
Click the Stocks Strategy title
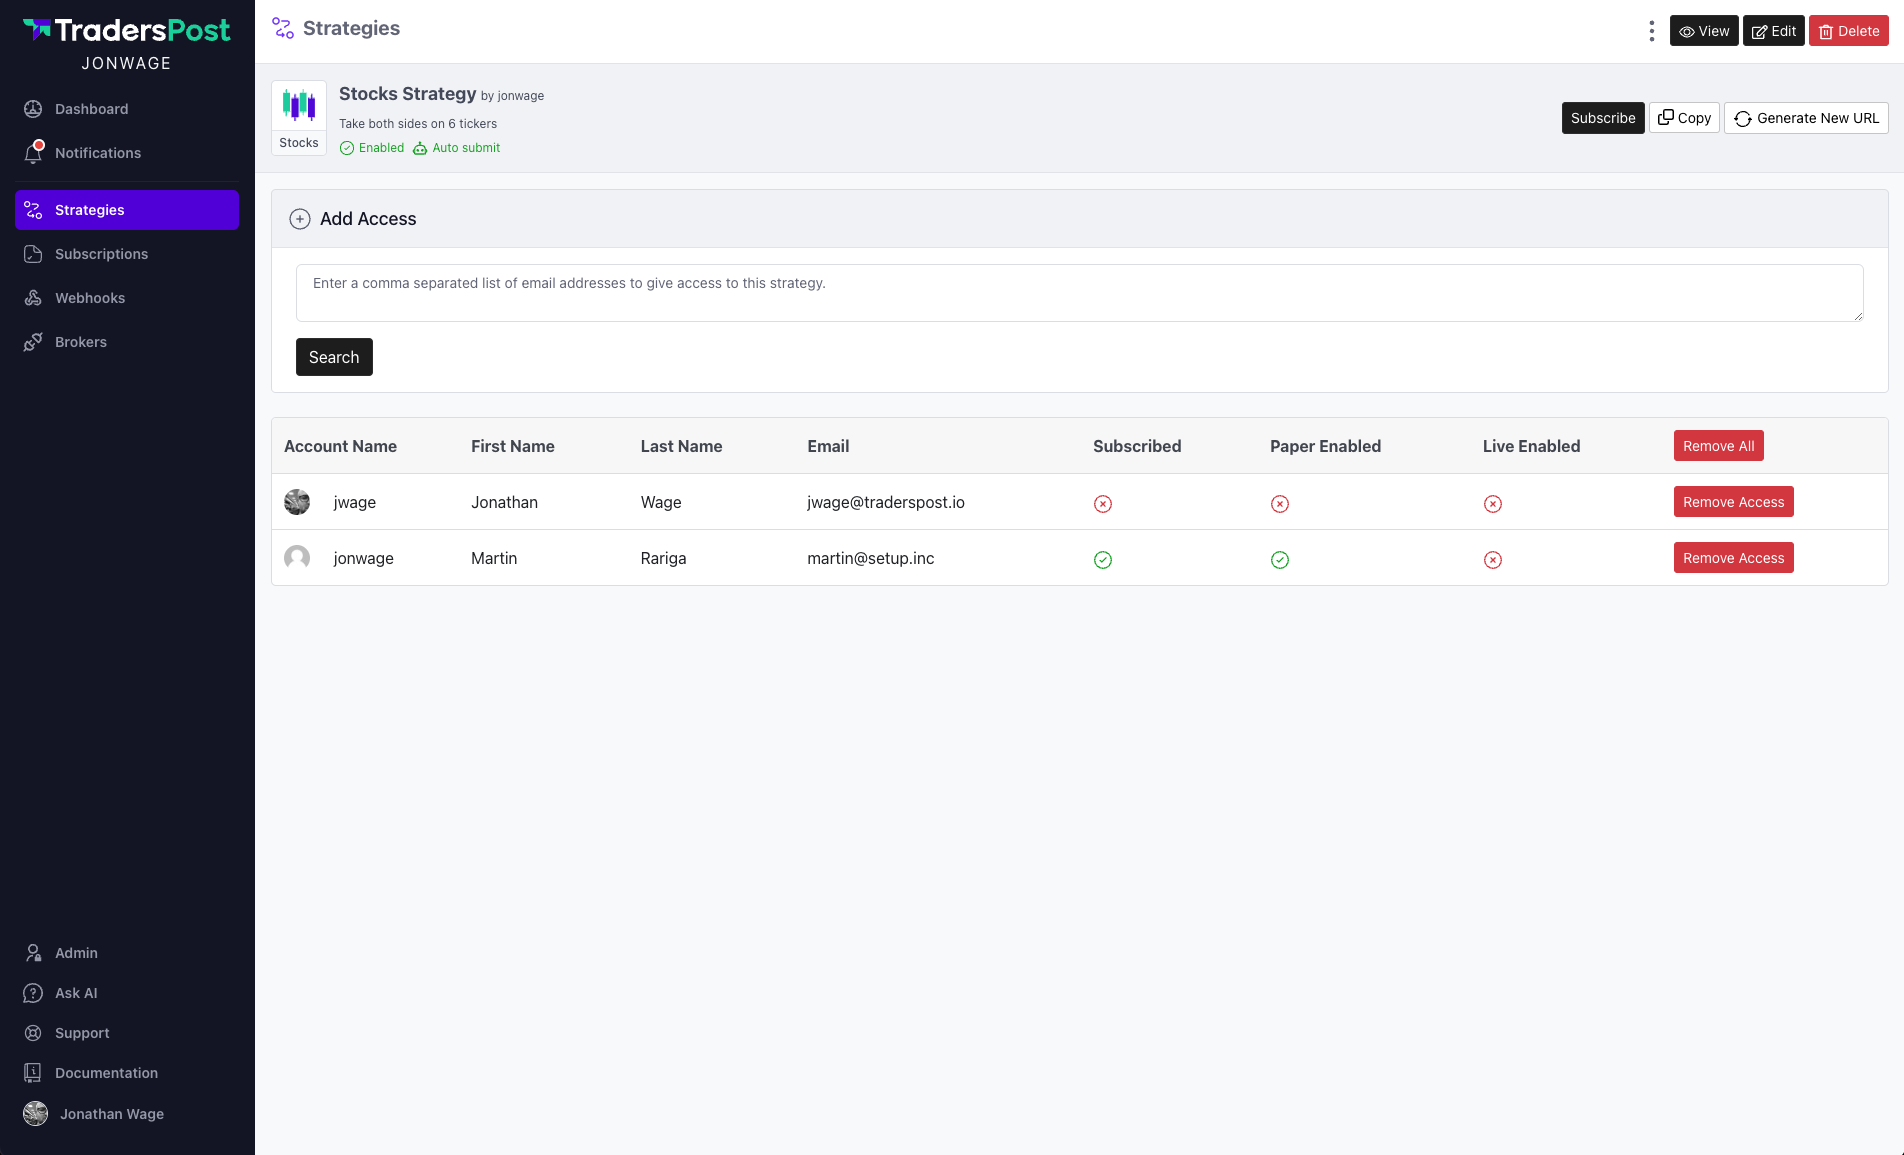[x=407, y=94]
